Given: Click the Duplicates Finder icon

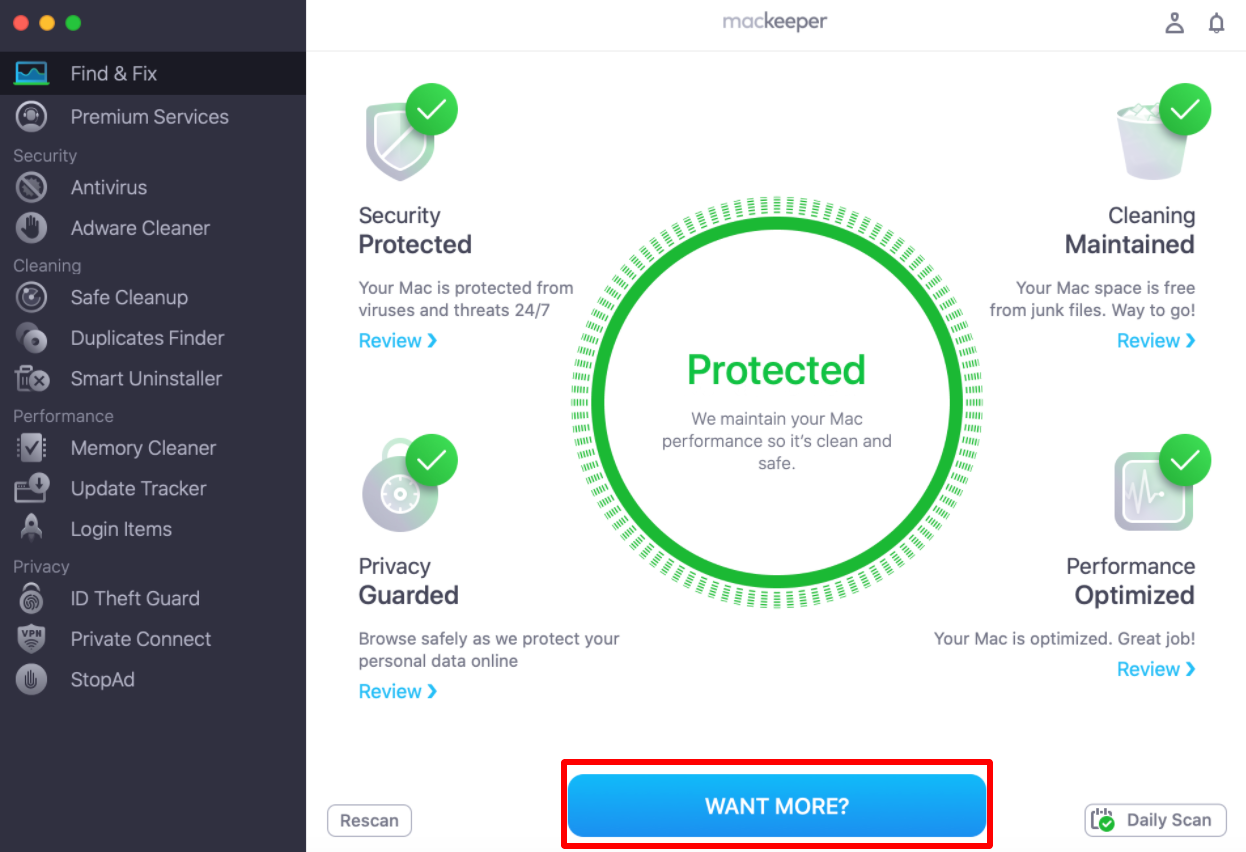Looking at the screenshot, I should tap(32, 338).
